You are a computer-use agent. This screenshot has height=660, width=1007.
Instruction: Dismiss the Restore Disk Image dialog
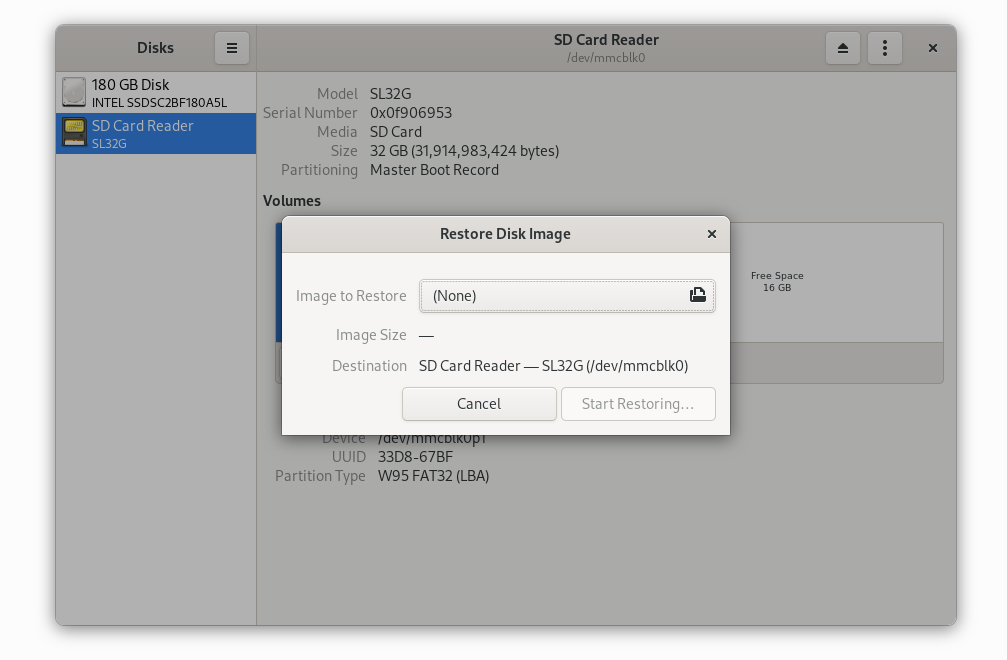tap(712, 234)
